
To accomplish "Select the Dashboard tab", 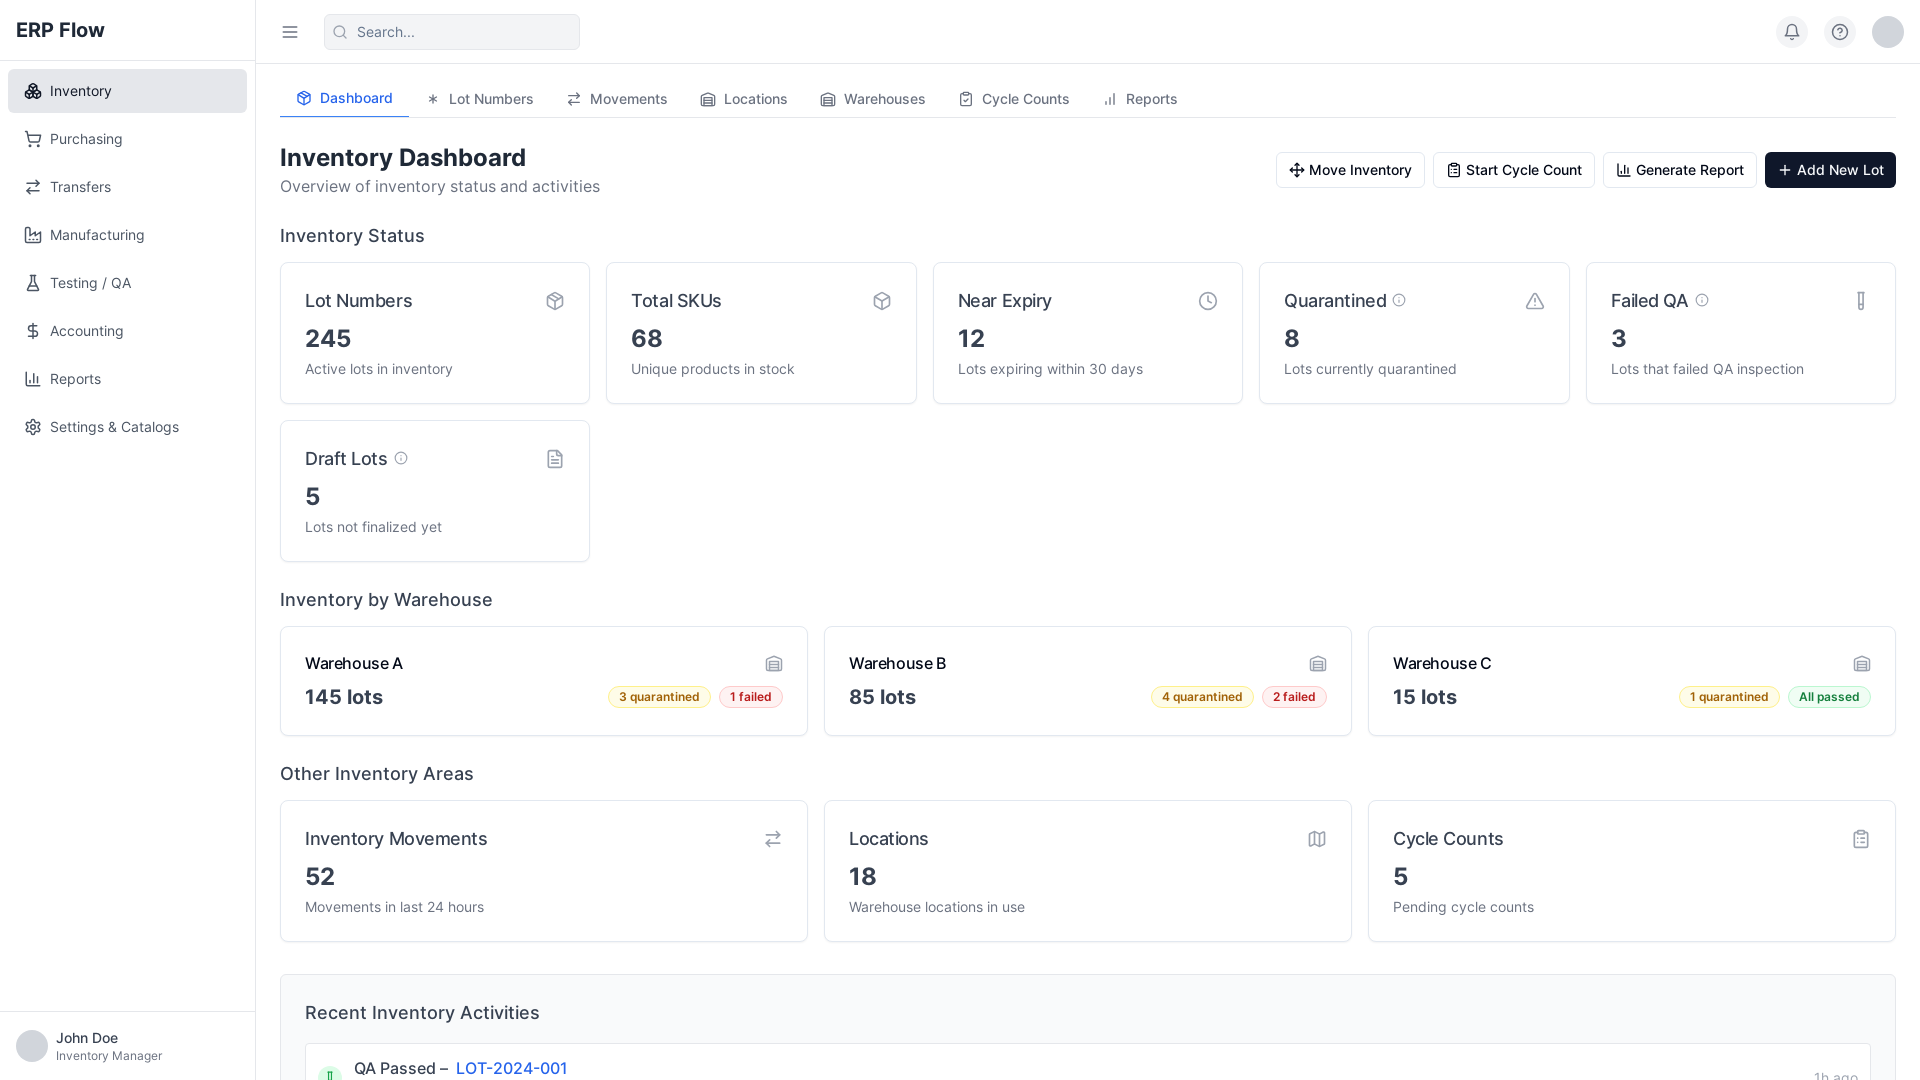I will point(344,98).
